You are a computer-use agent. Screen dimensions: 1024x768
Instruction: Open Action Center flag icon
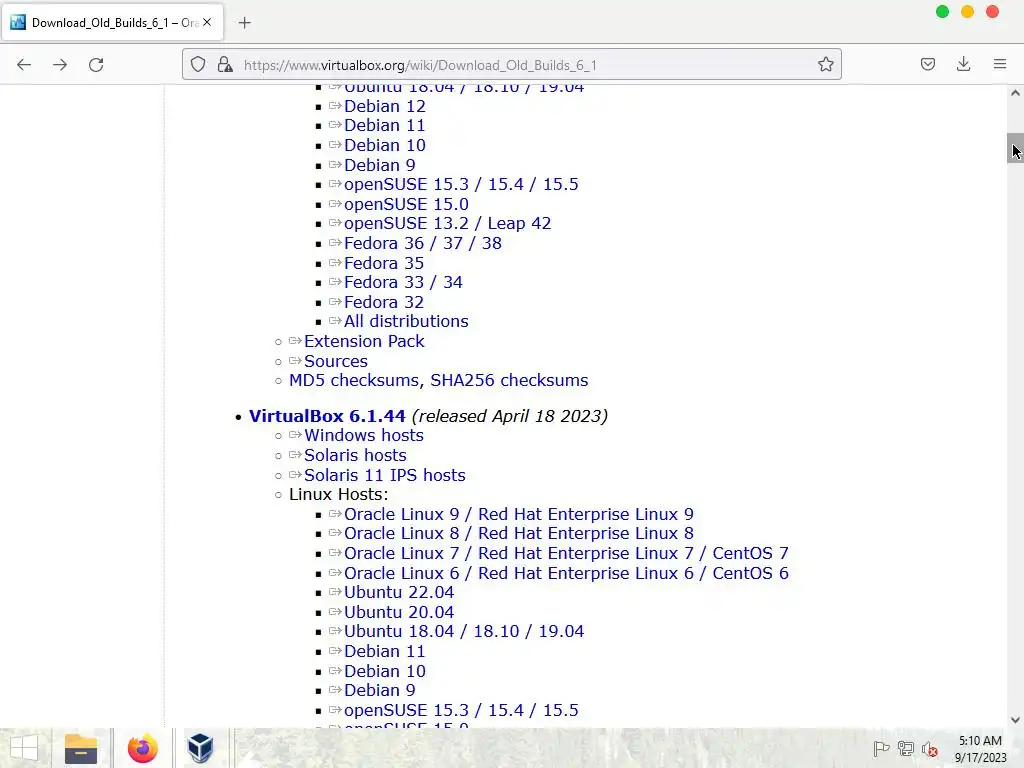click(881, 749)
